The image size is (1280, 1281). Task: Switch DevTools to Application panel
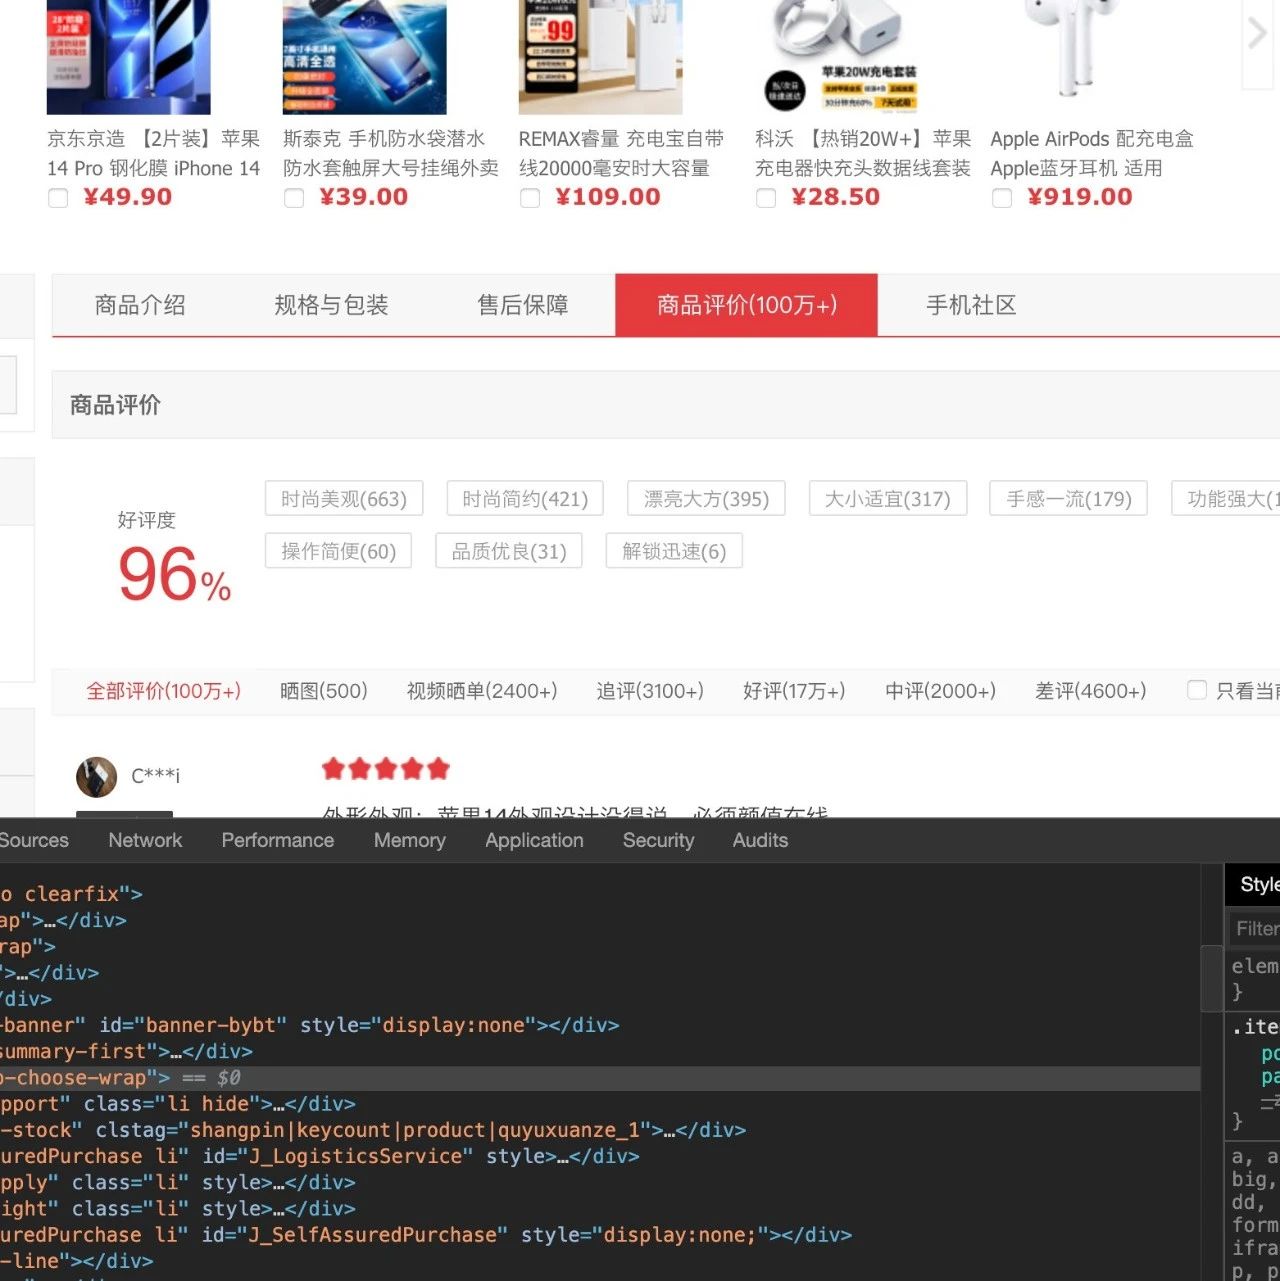(534, 840)
